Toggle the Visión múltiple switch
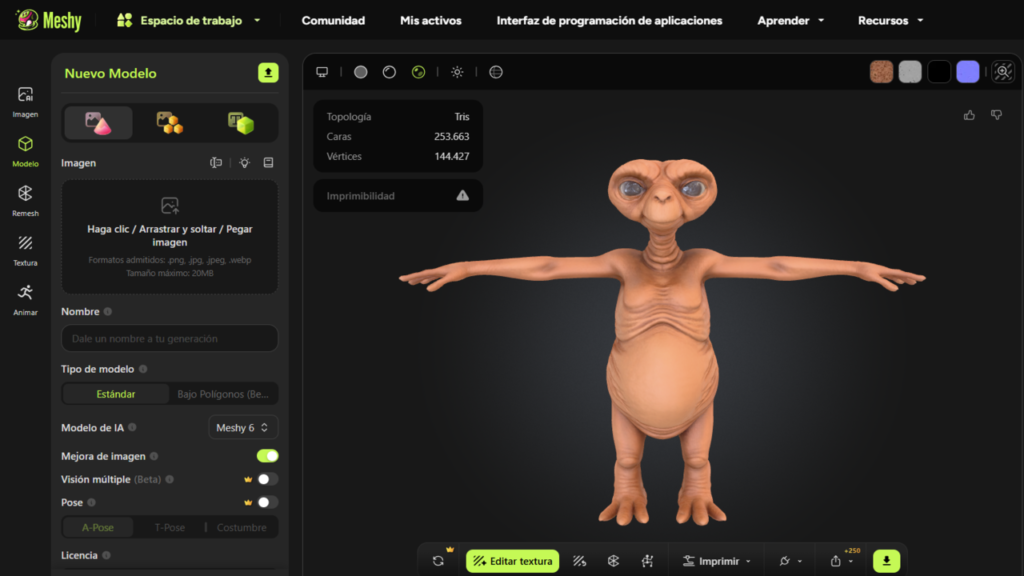 pyautogui.click(x=267, y=479)
